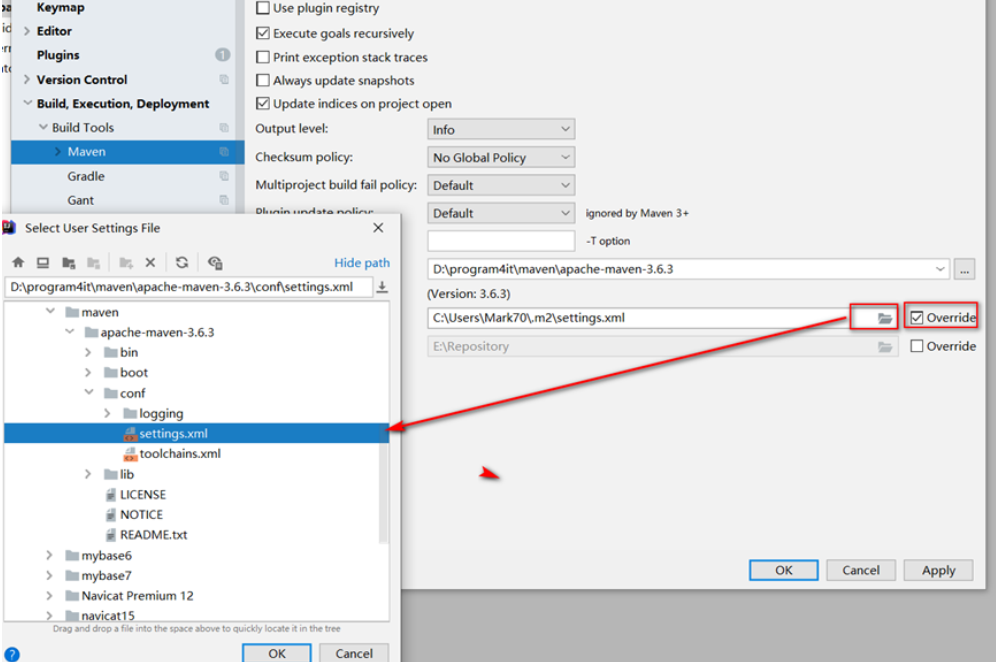The width and height of the screenshot is (996, 662).
Task: Click project-level icon beside Gradle
Action: (x=224, y=176)
